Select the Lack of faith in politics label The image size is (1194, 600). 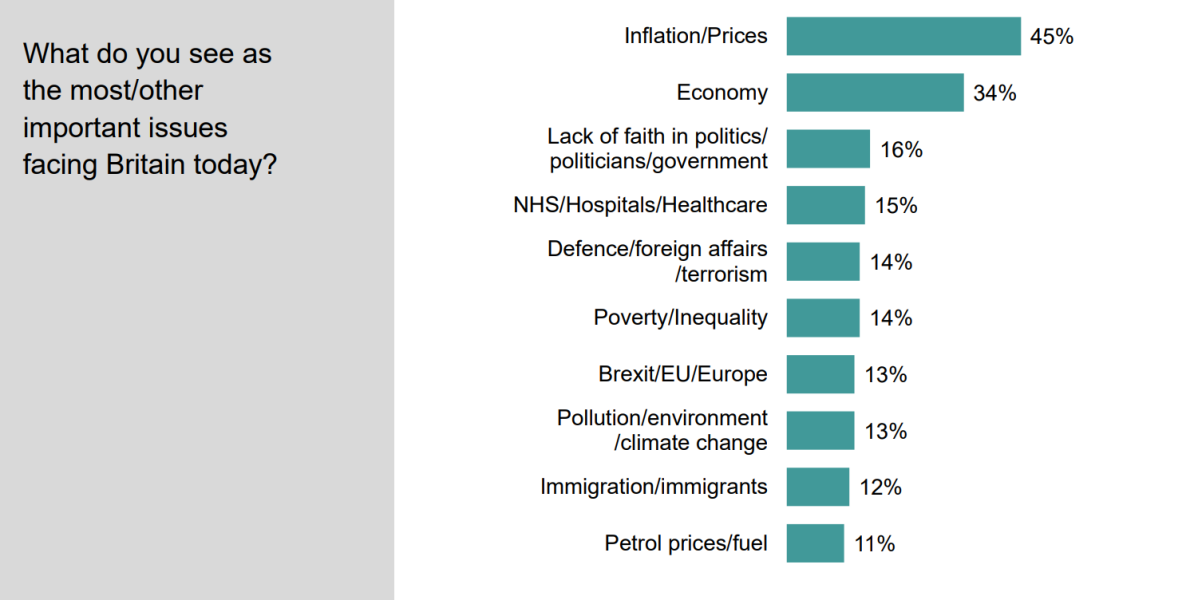pyautogui.click(x=657, y=149)
